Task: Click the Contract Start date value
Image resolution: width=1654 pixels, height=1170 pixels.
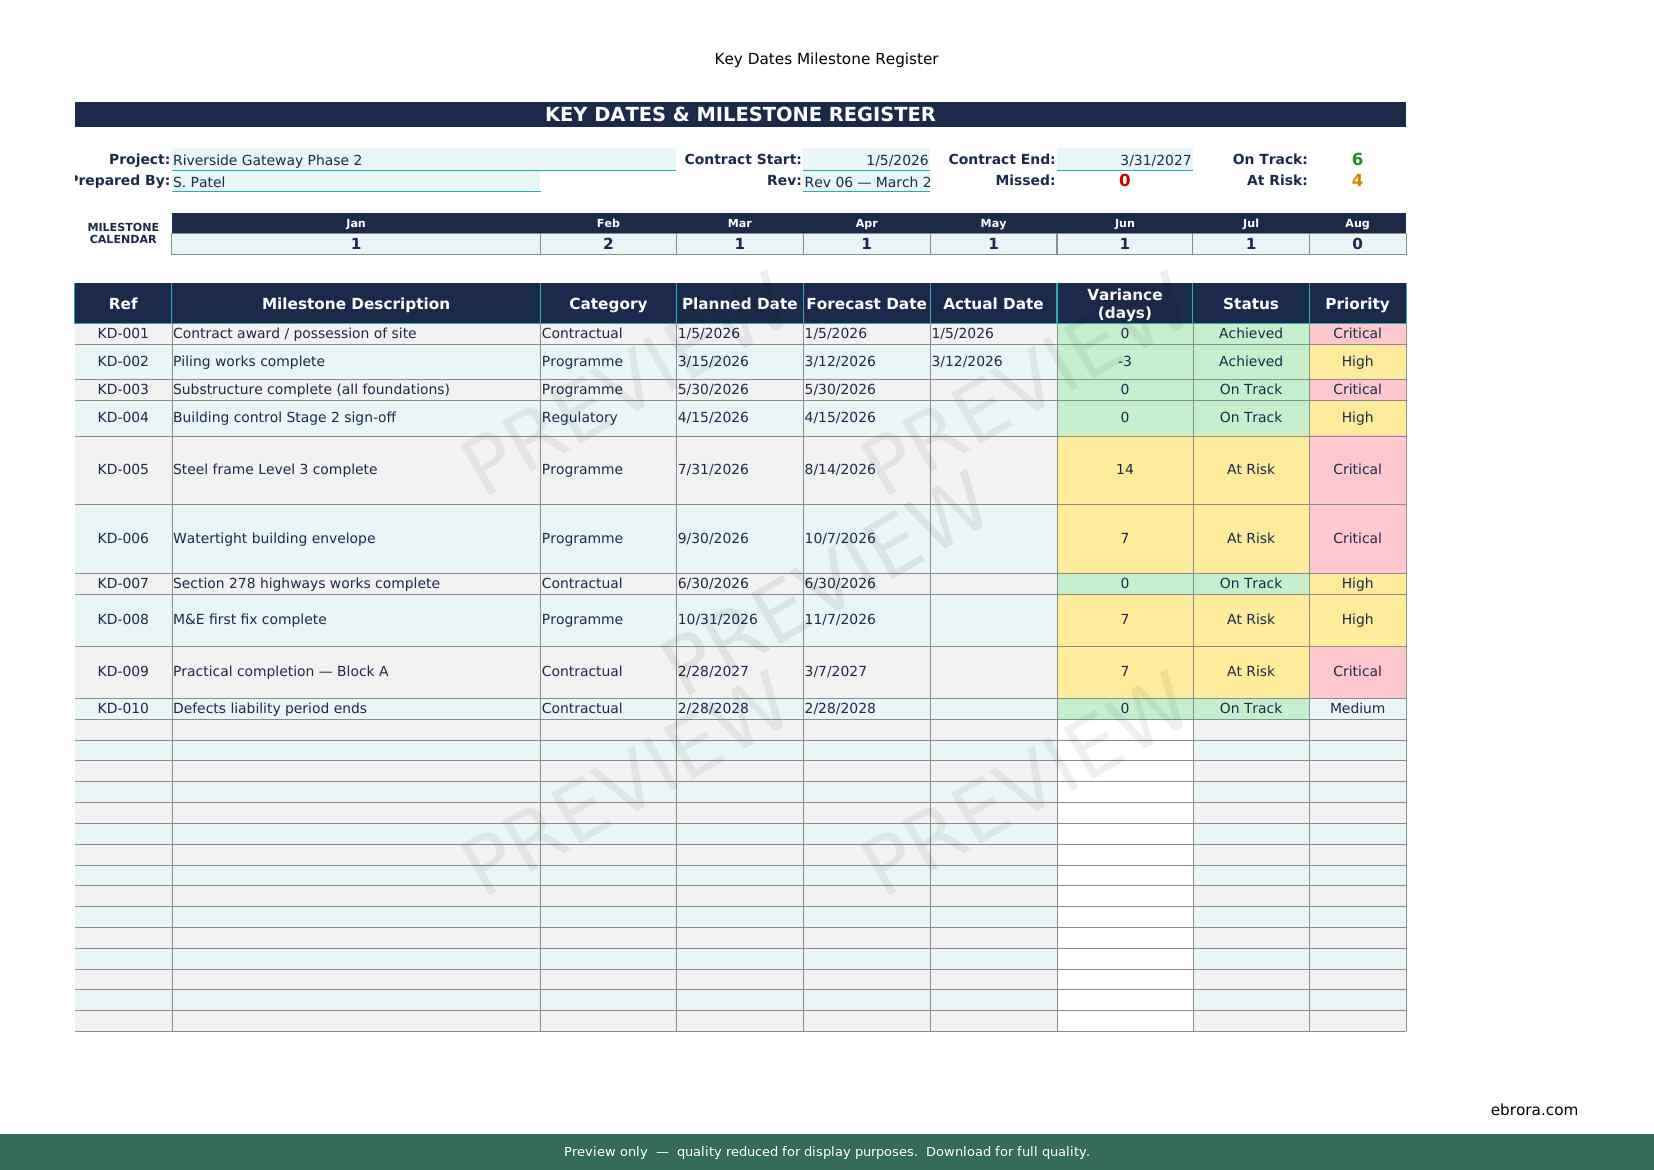Action: point(866,160)
